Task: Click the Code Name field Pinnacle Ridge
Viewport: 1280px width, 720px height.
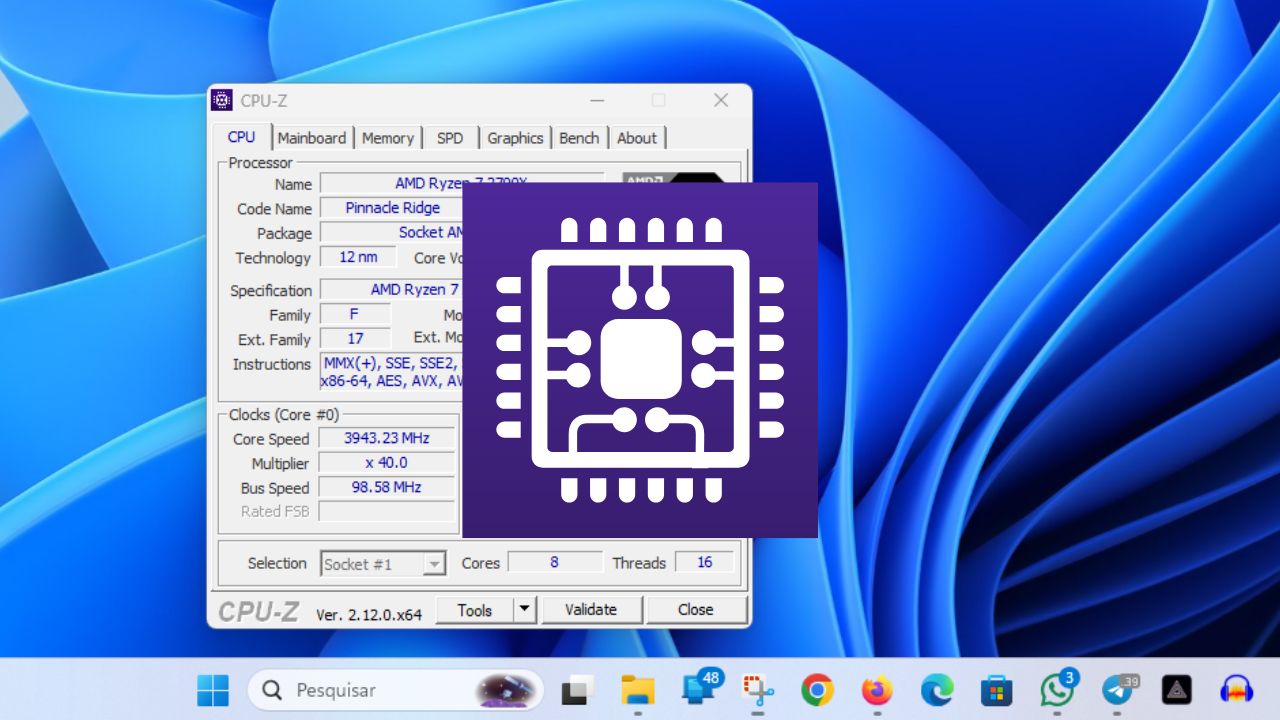Action: tap(392, 208)
